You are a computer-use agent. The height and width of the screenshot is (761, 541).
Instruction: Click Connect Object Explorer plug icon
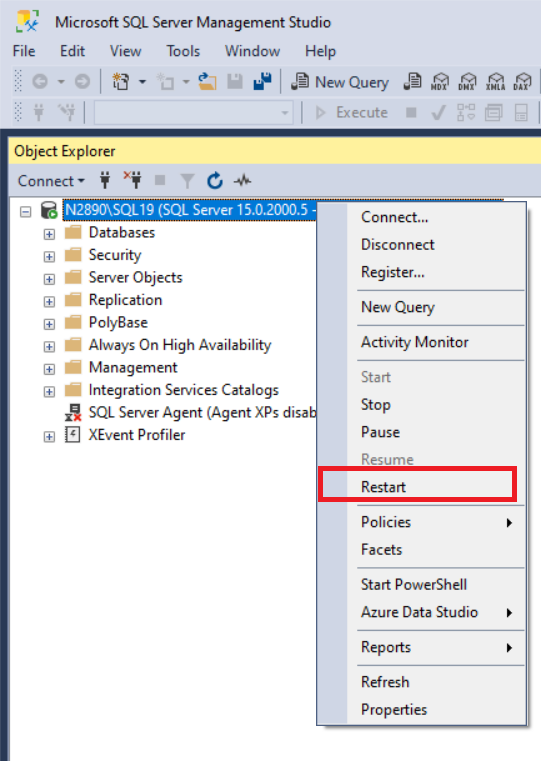click(105, 181)
